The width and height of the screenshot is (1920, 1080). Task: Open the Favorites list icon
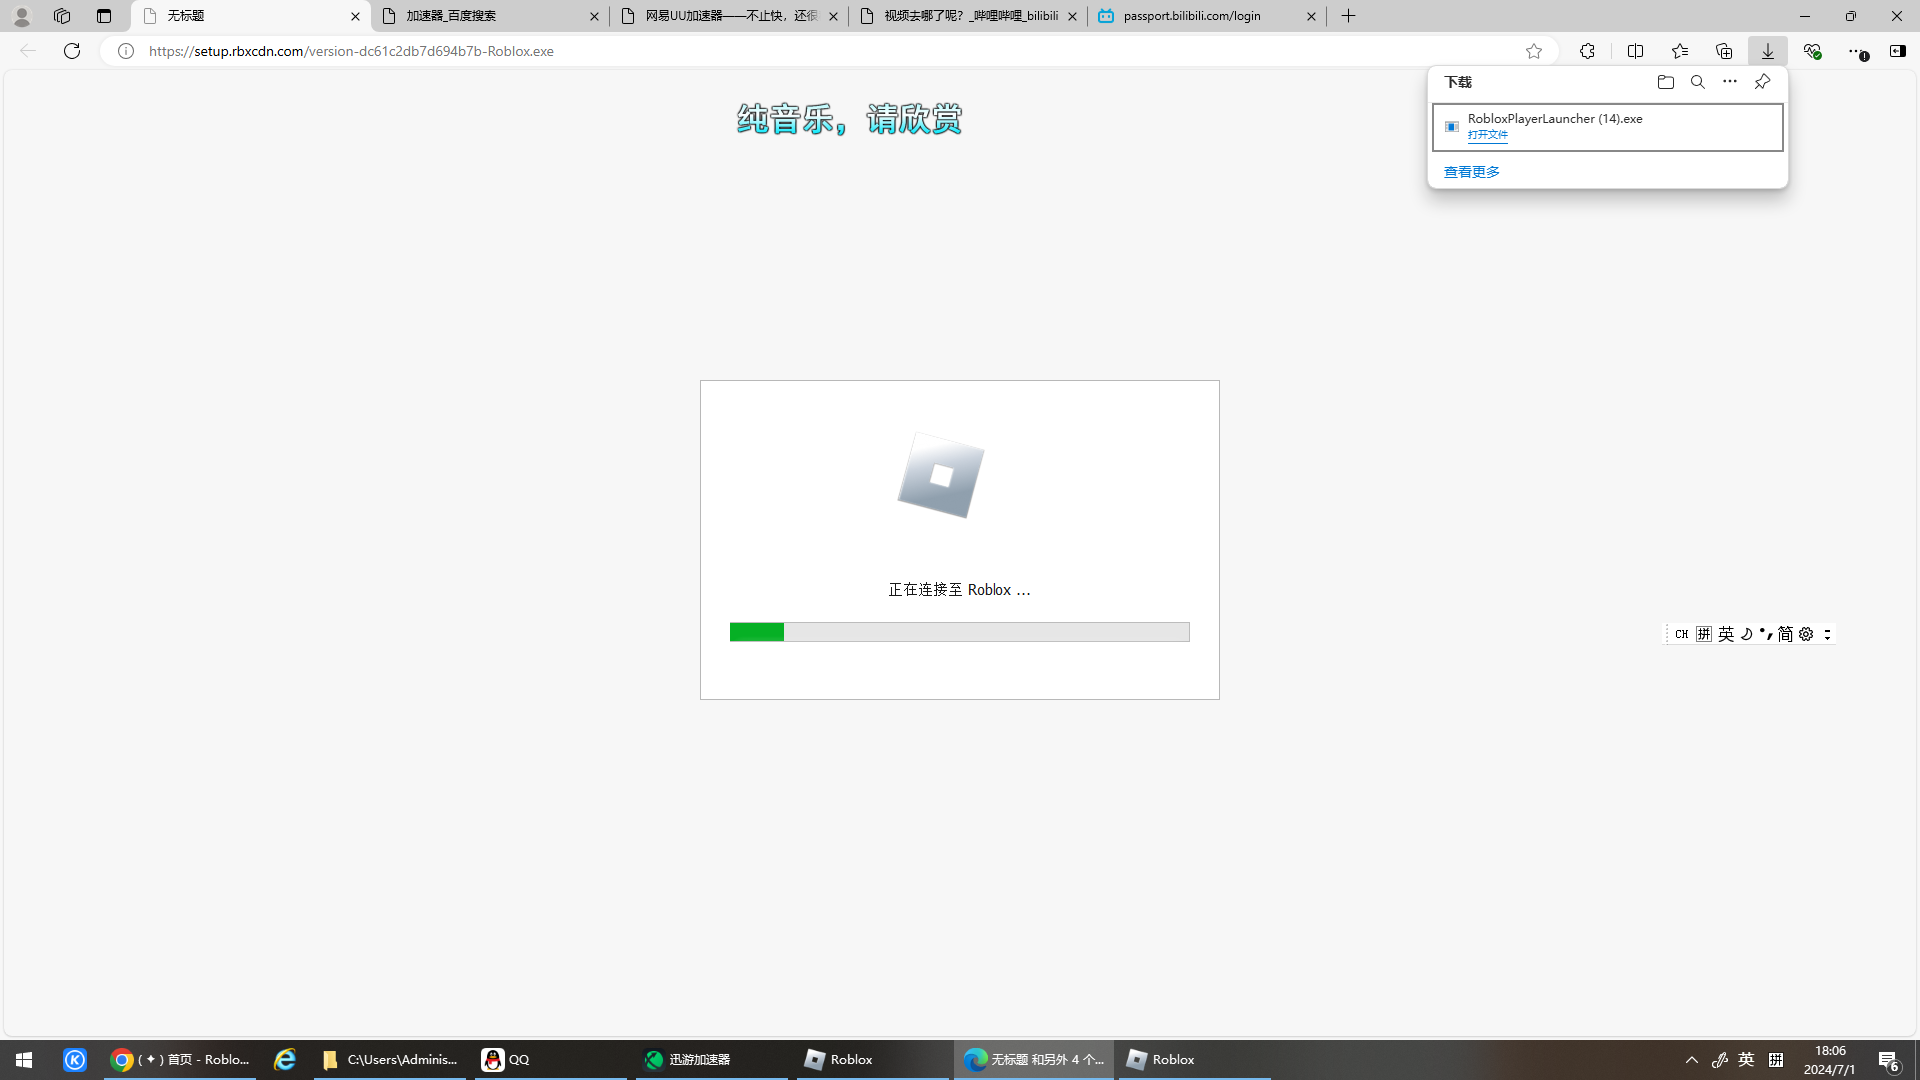pos(1680,51)
